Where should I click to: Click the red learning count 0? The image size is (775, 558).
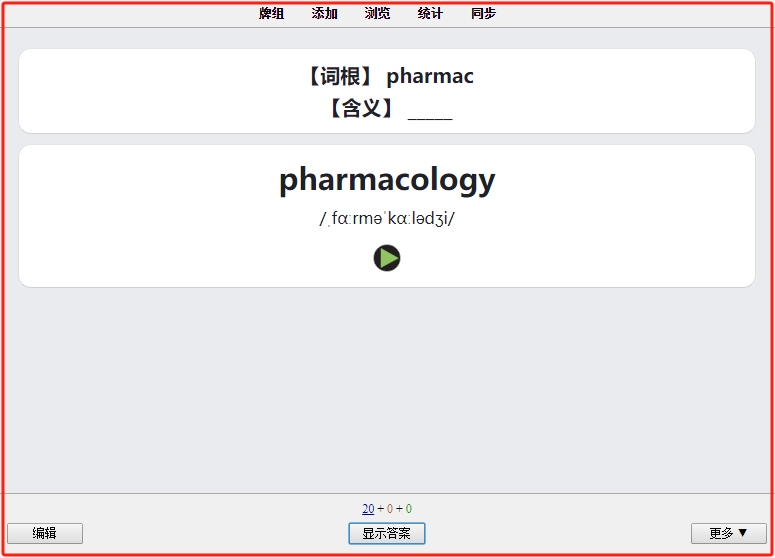pyautogui.click(x=389, y=509)
